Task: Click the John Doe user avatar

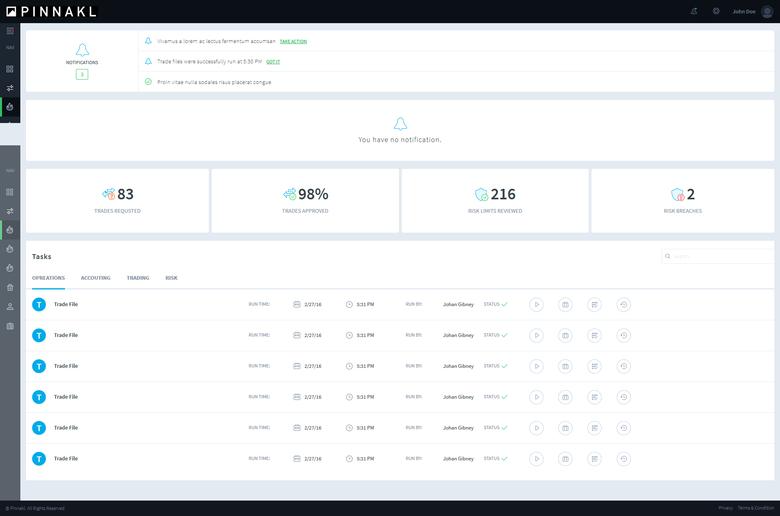Action: pyautogui.click(x=768, y=11)
